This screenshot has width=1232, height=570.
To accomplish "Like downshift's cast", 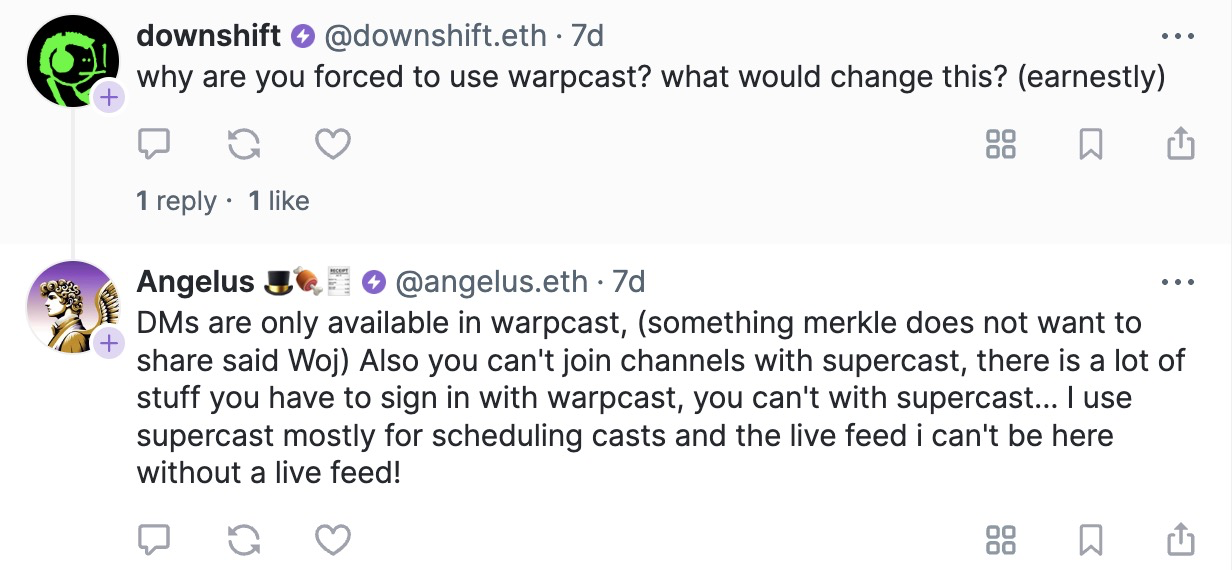I will [x=333, y=146].
